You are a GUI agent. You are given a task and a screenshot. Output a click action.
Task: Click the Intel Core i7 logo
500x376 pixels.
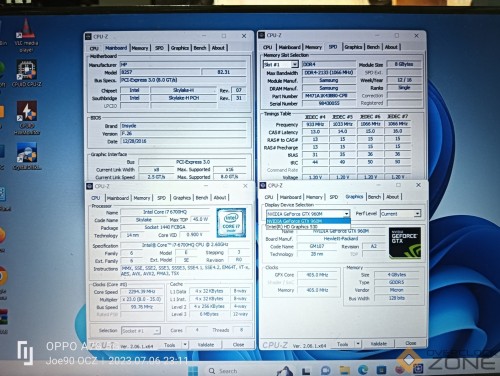[x=231, y=223]
